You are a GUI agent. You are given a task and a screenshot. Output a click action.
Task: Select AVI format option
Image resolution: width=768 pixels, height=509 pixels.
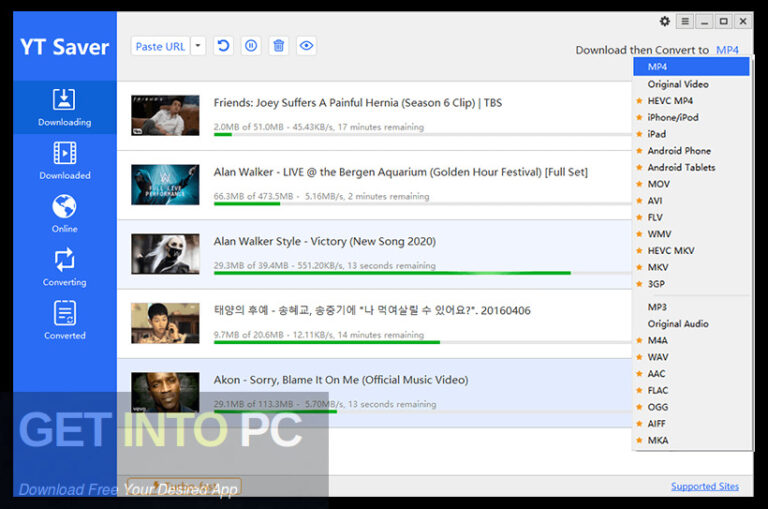(691, 200)
